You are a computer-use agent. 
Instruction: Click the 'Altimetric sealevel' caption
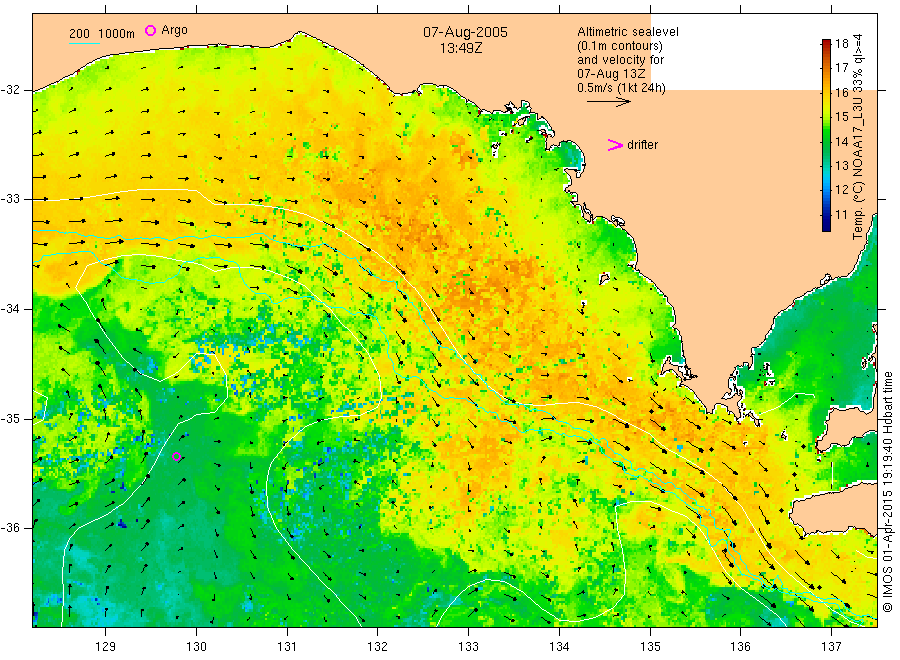(x=628, y=32)
